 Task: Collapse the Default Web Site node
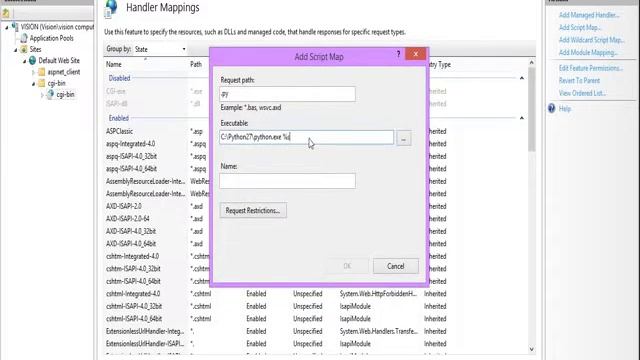24,61
